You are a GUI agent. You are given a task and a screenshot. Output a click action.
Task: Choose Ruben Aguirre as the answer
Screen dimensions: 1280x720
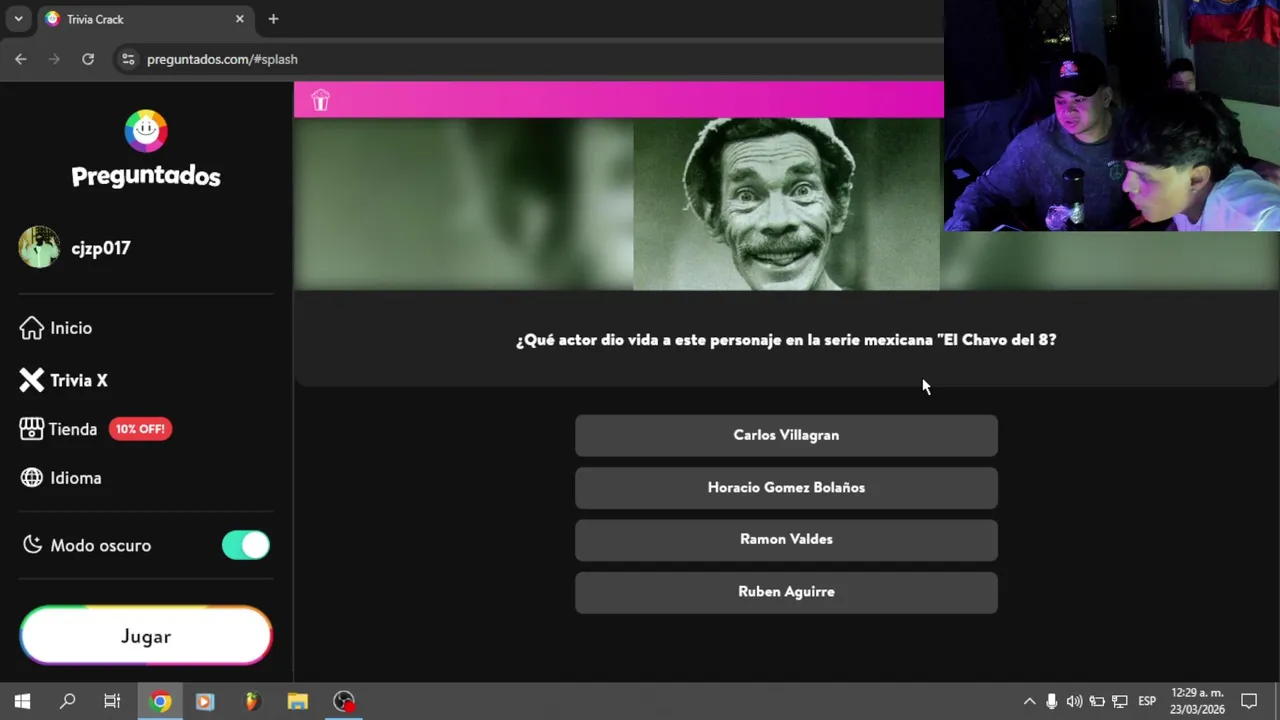786,592
